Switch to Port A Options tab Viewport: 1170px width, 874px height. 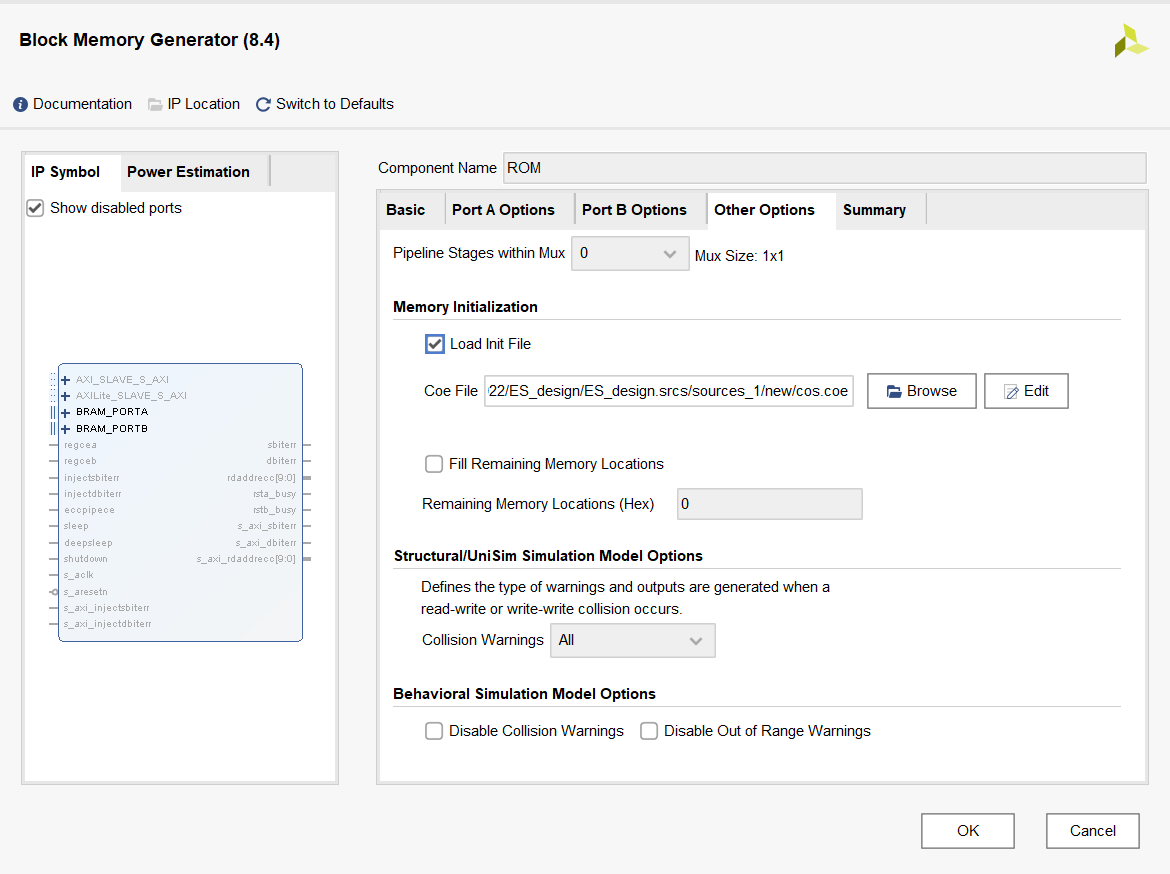click(x=503, y=210)
